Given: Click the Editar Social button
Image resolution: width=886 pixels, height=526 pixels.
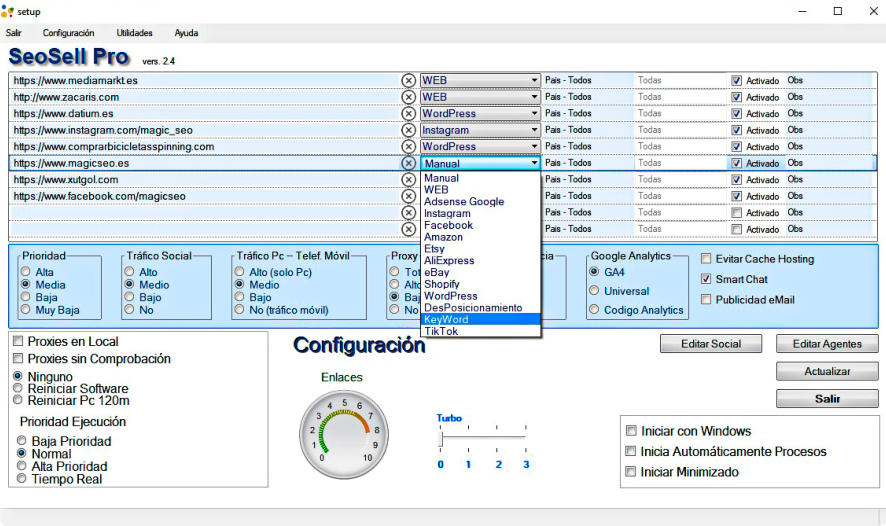Looking at the screenshot, I should [x=711, y=344].
